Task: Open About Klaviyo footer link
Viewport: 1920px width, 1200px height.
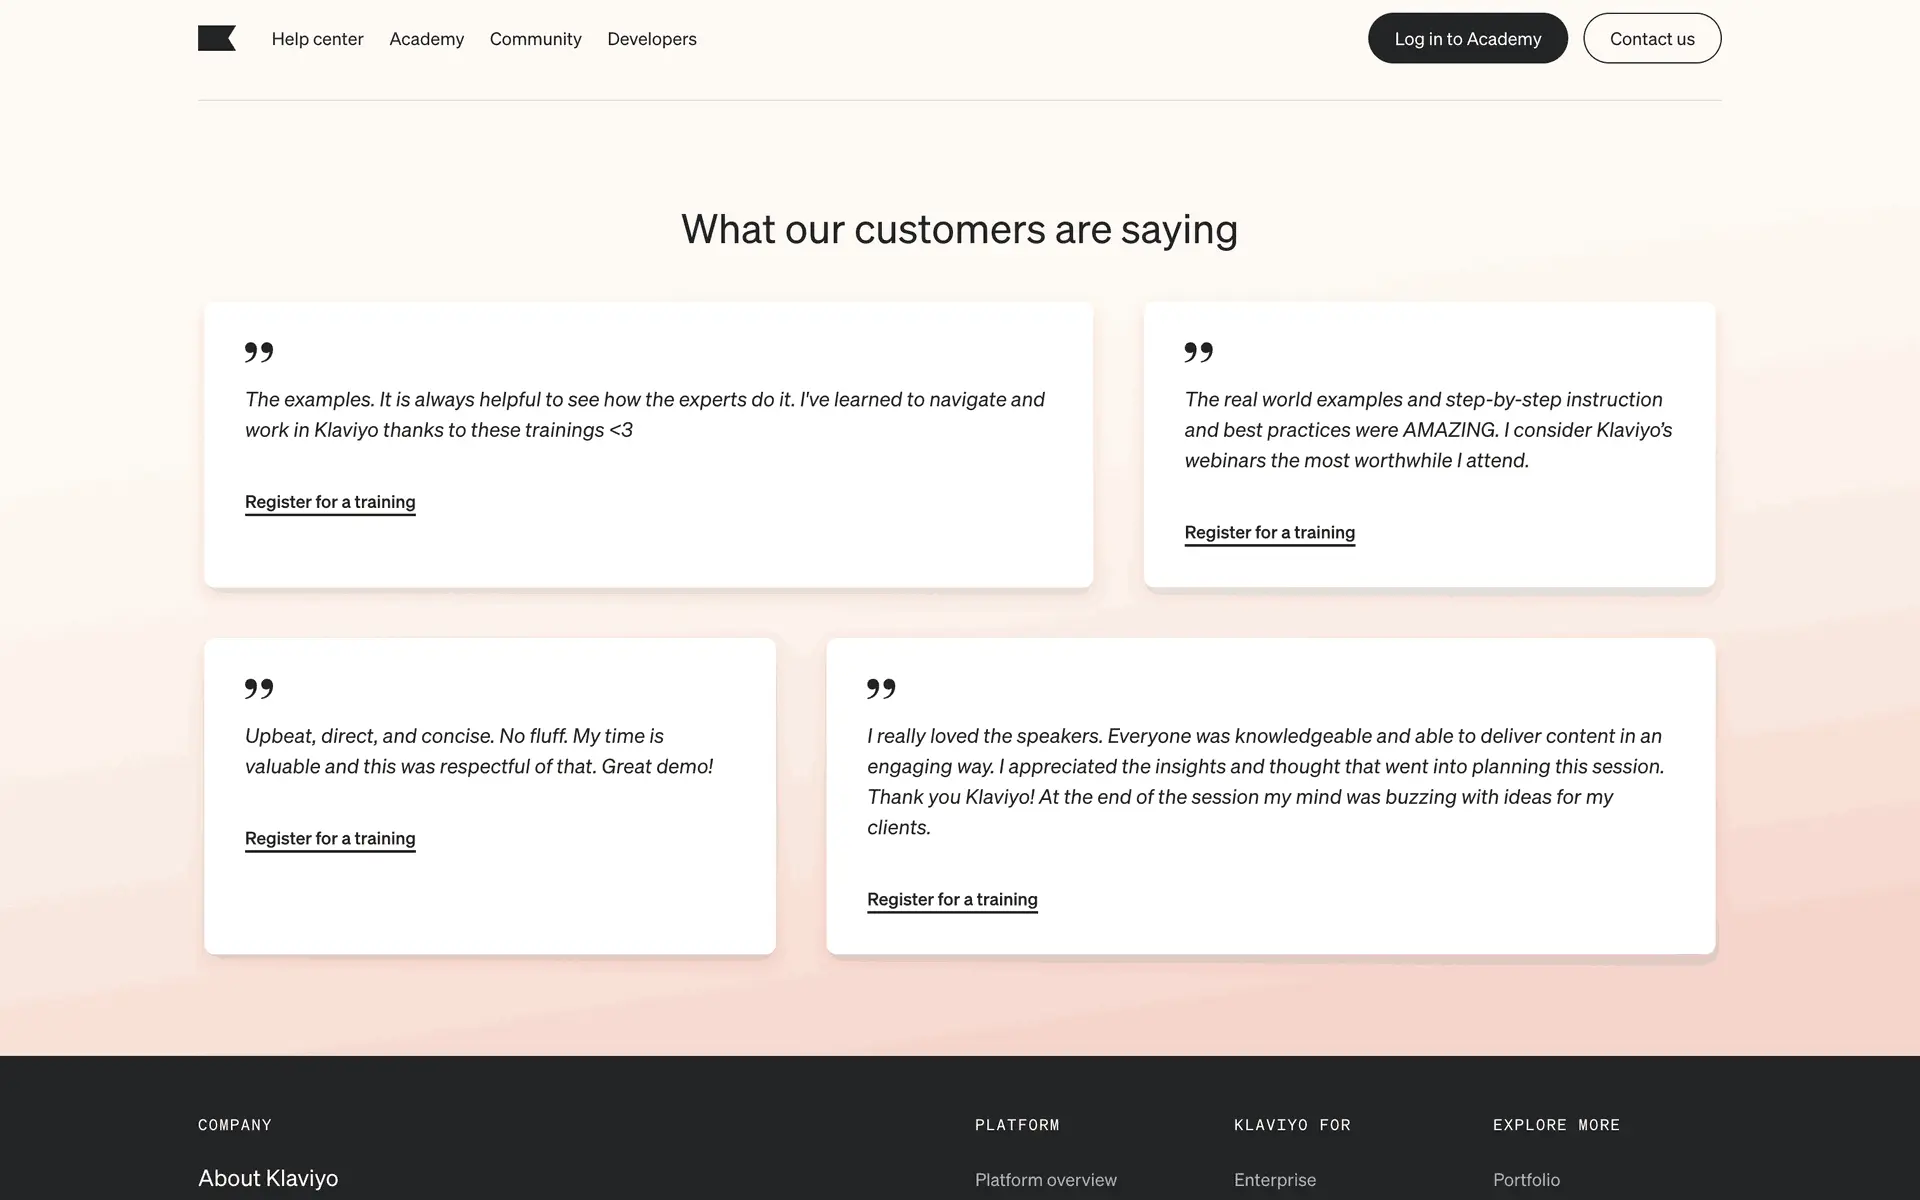Action: (268, 1178)
